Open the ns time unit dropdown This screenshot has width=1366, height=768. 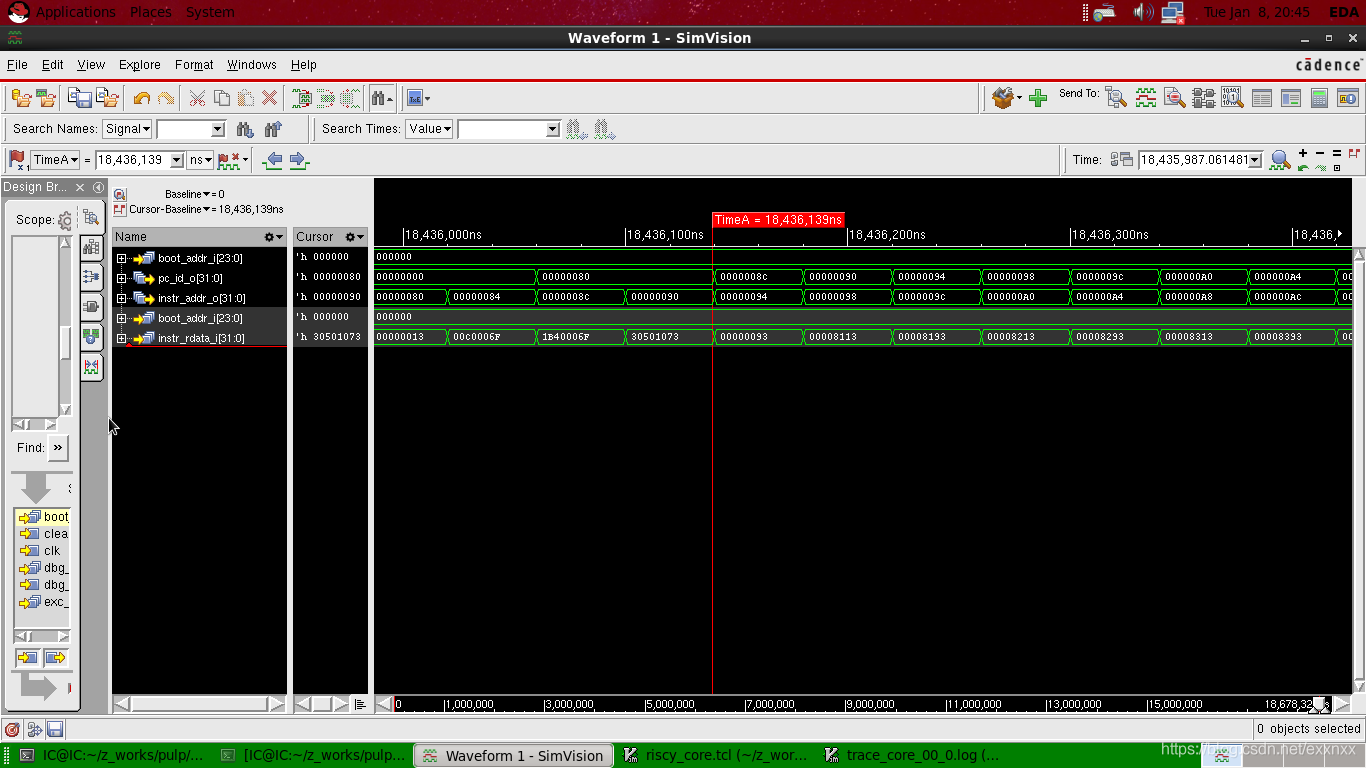(201, 160)
